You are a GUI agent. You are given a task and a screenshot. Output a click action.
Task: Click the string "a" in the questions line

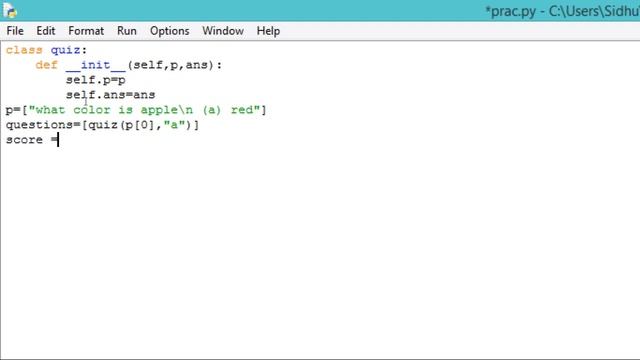[x=174, y=125]
